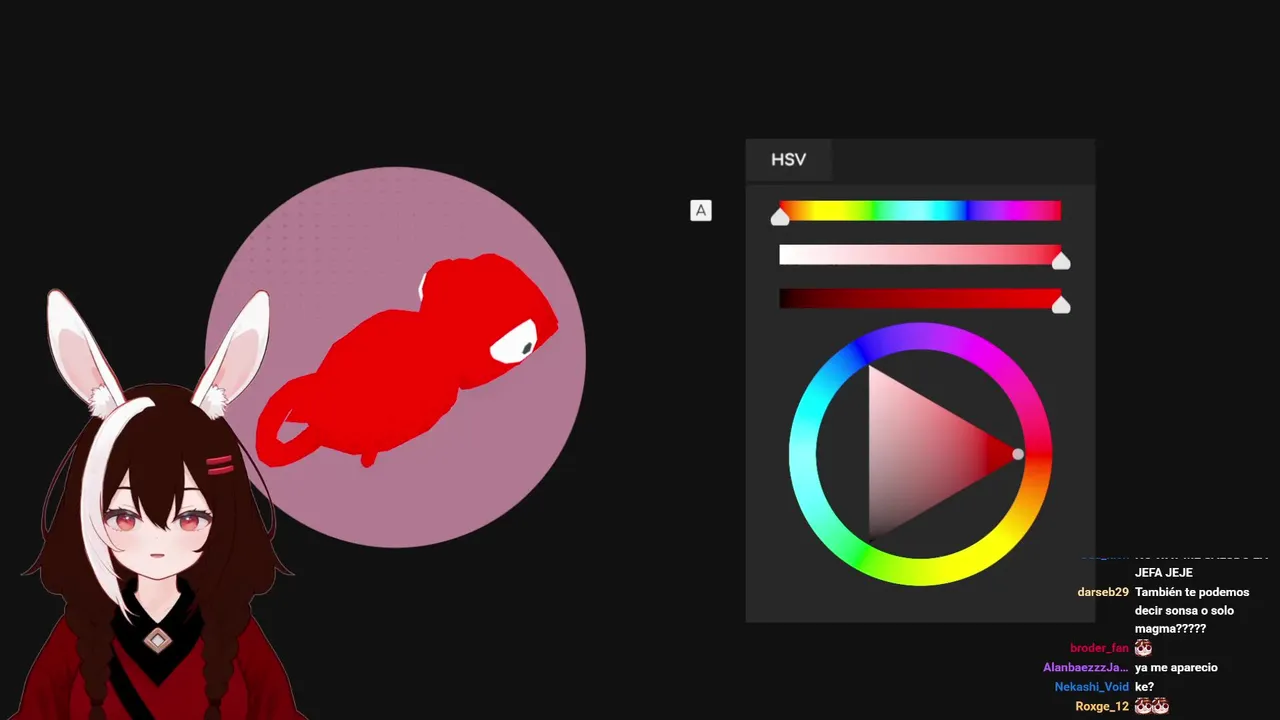
Task: Click the 'ya me aparecio' chat message
Action: click(1176, 667)
